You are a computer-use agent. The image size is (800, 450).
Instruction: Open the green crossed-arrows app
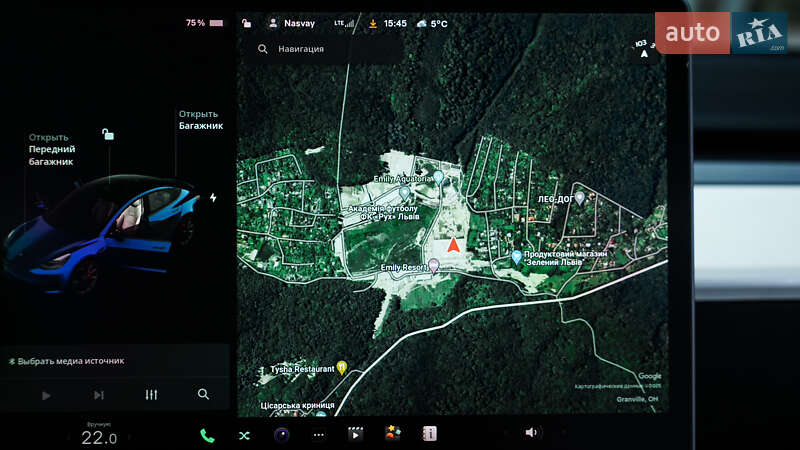(x=244, y=435)
